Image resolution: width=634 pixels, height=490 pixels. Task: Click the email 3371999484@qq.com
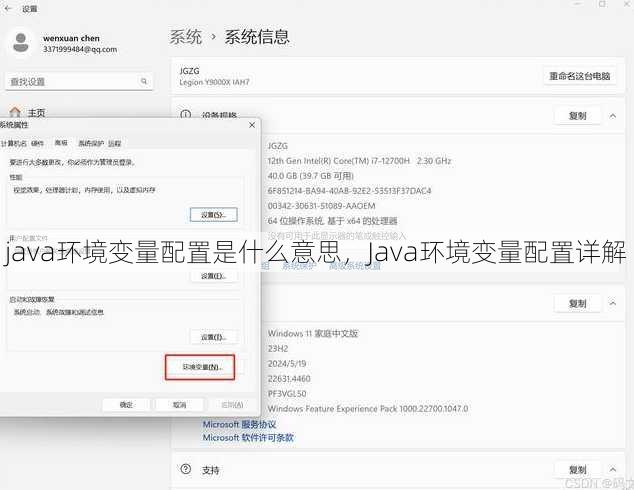click(x=80, y=49)
